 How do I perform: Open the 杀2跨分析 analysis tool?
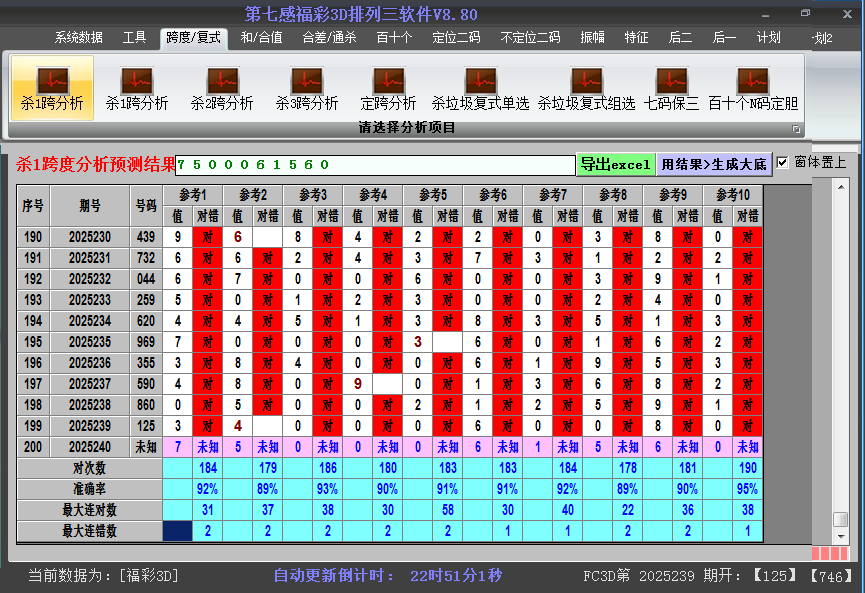click(222, 88)
